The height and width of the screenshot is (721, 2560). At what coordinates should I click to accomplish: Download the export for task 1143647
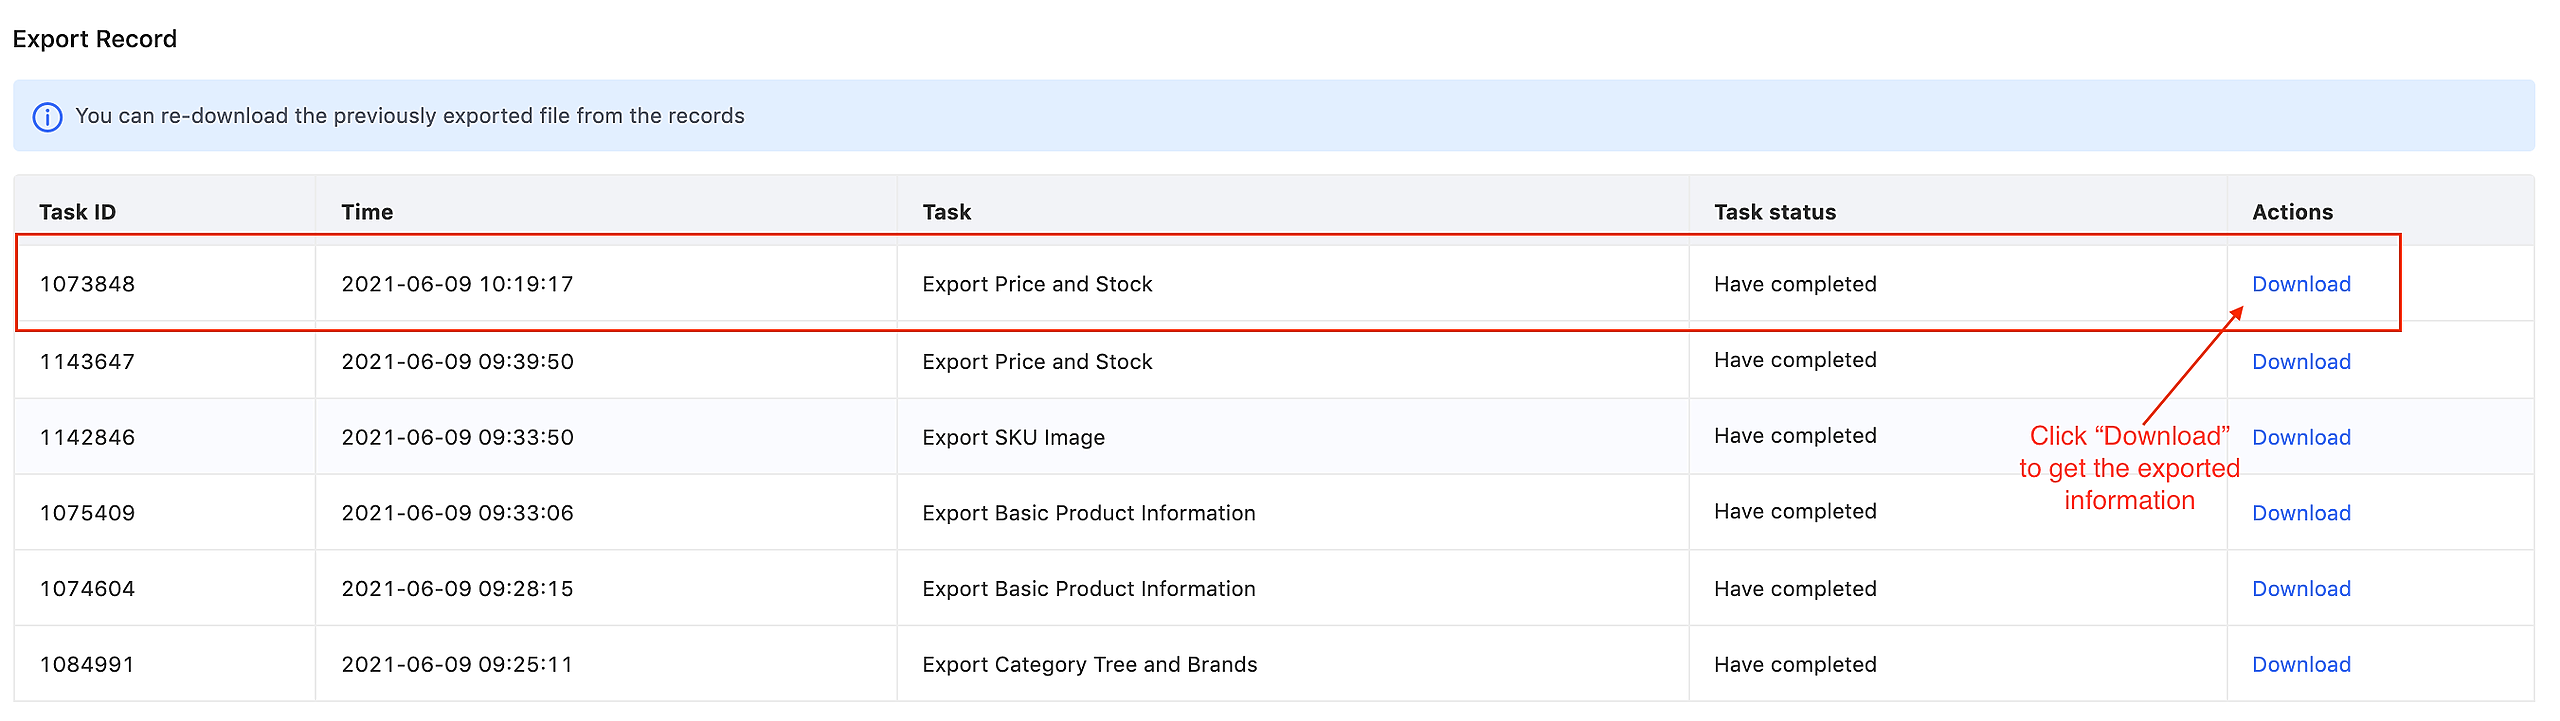[2300, 362]
